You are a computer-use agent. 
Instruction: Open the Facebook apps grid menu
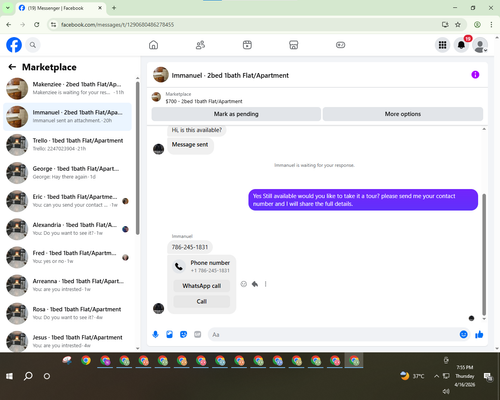(x=442, y=45)
